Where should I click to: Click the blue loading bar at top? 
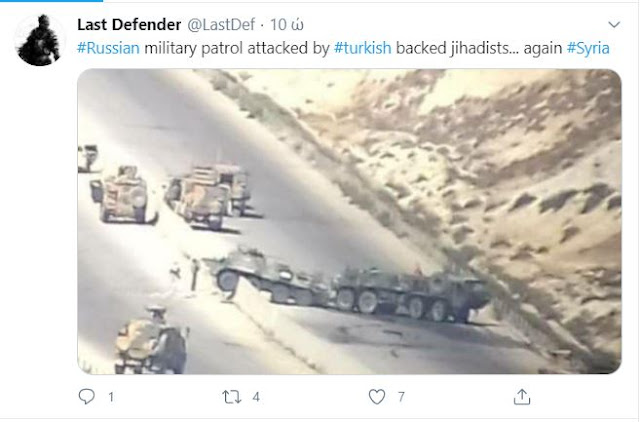pos(51,1)
